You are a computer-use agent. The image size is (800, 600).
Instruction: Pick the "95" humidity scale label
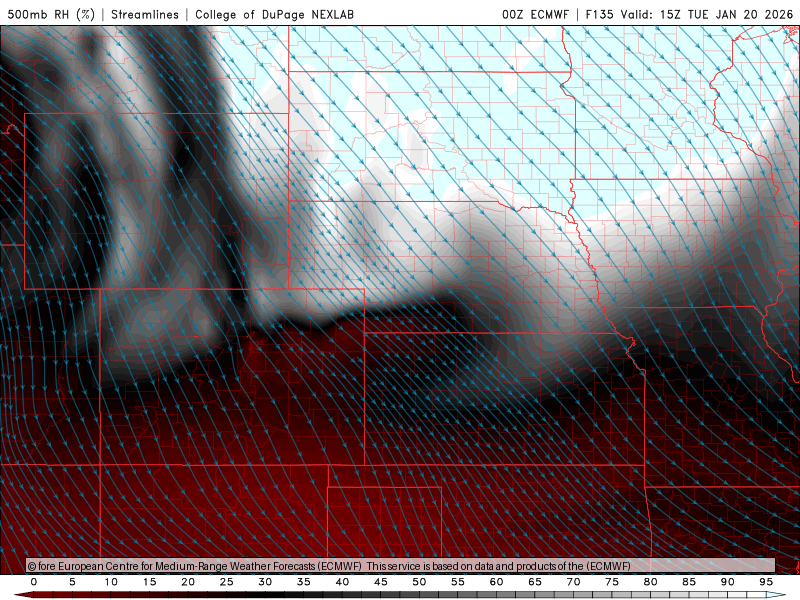(766, 582)
